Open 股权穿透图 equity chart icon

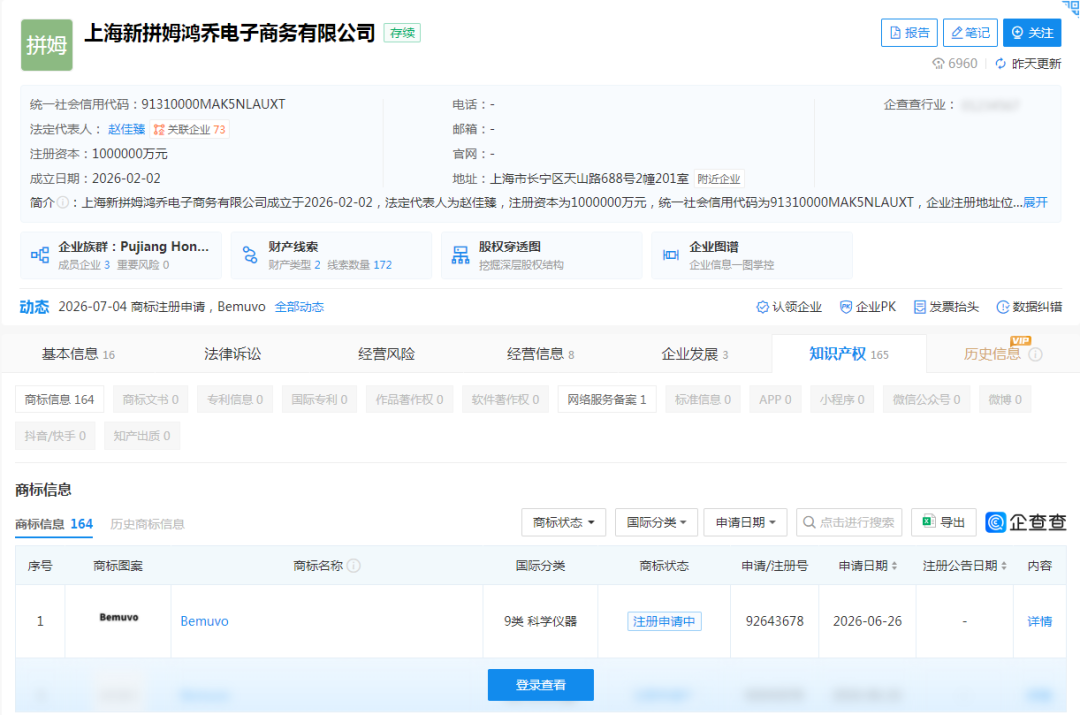(460, 256)
